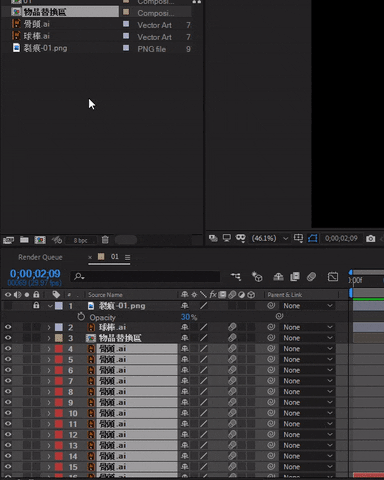
Task: Toggle visibility of layer 13
Action: point(8,445)
